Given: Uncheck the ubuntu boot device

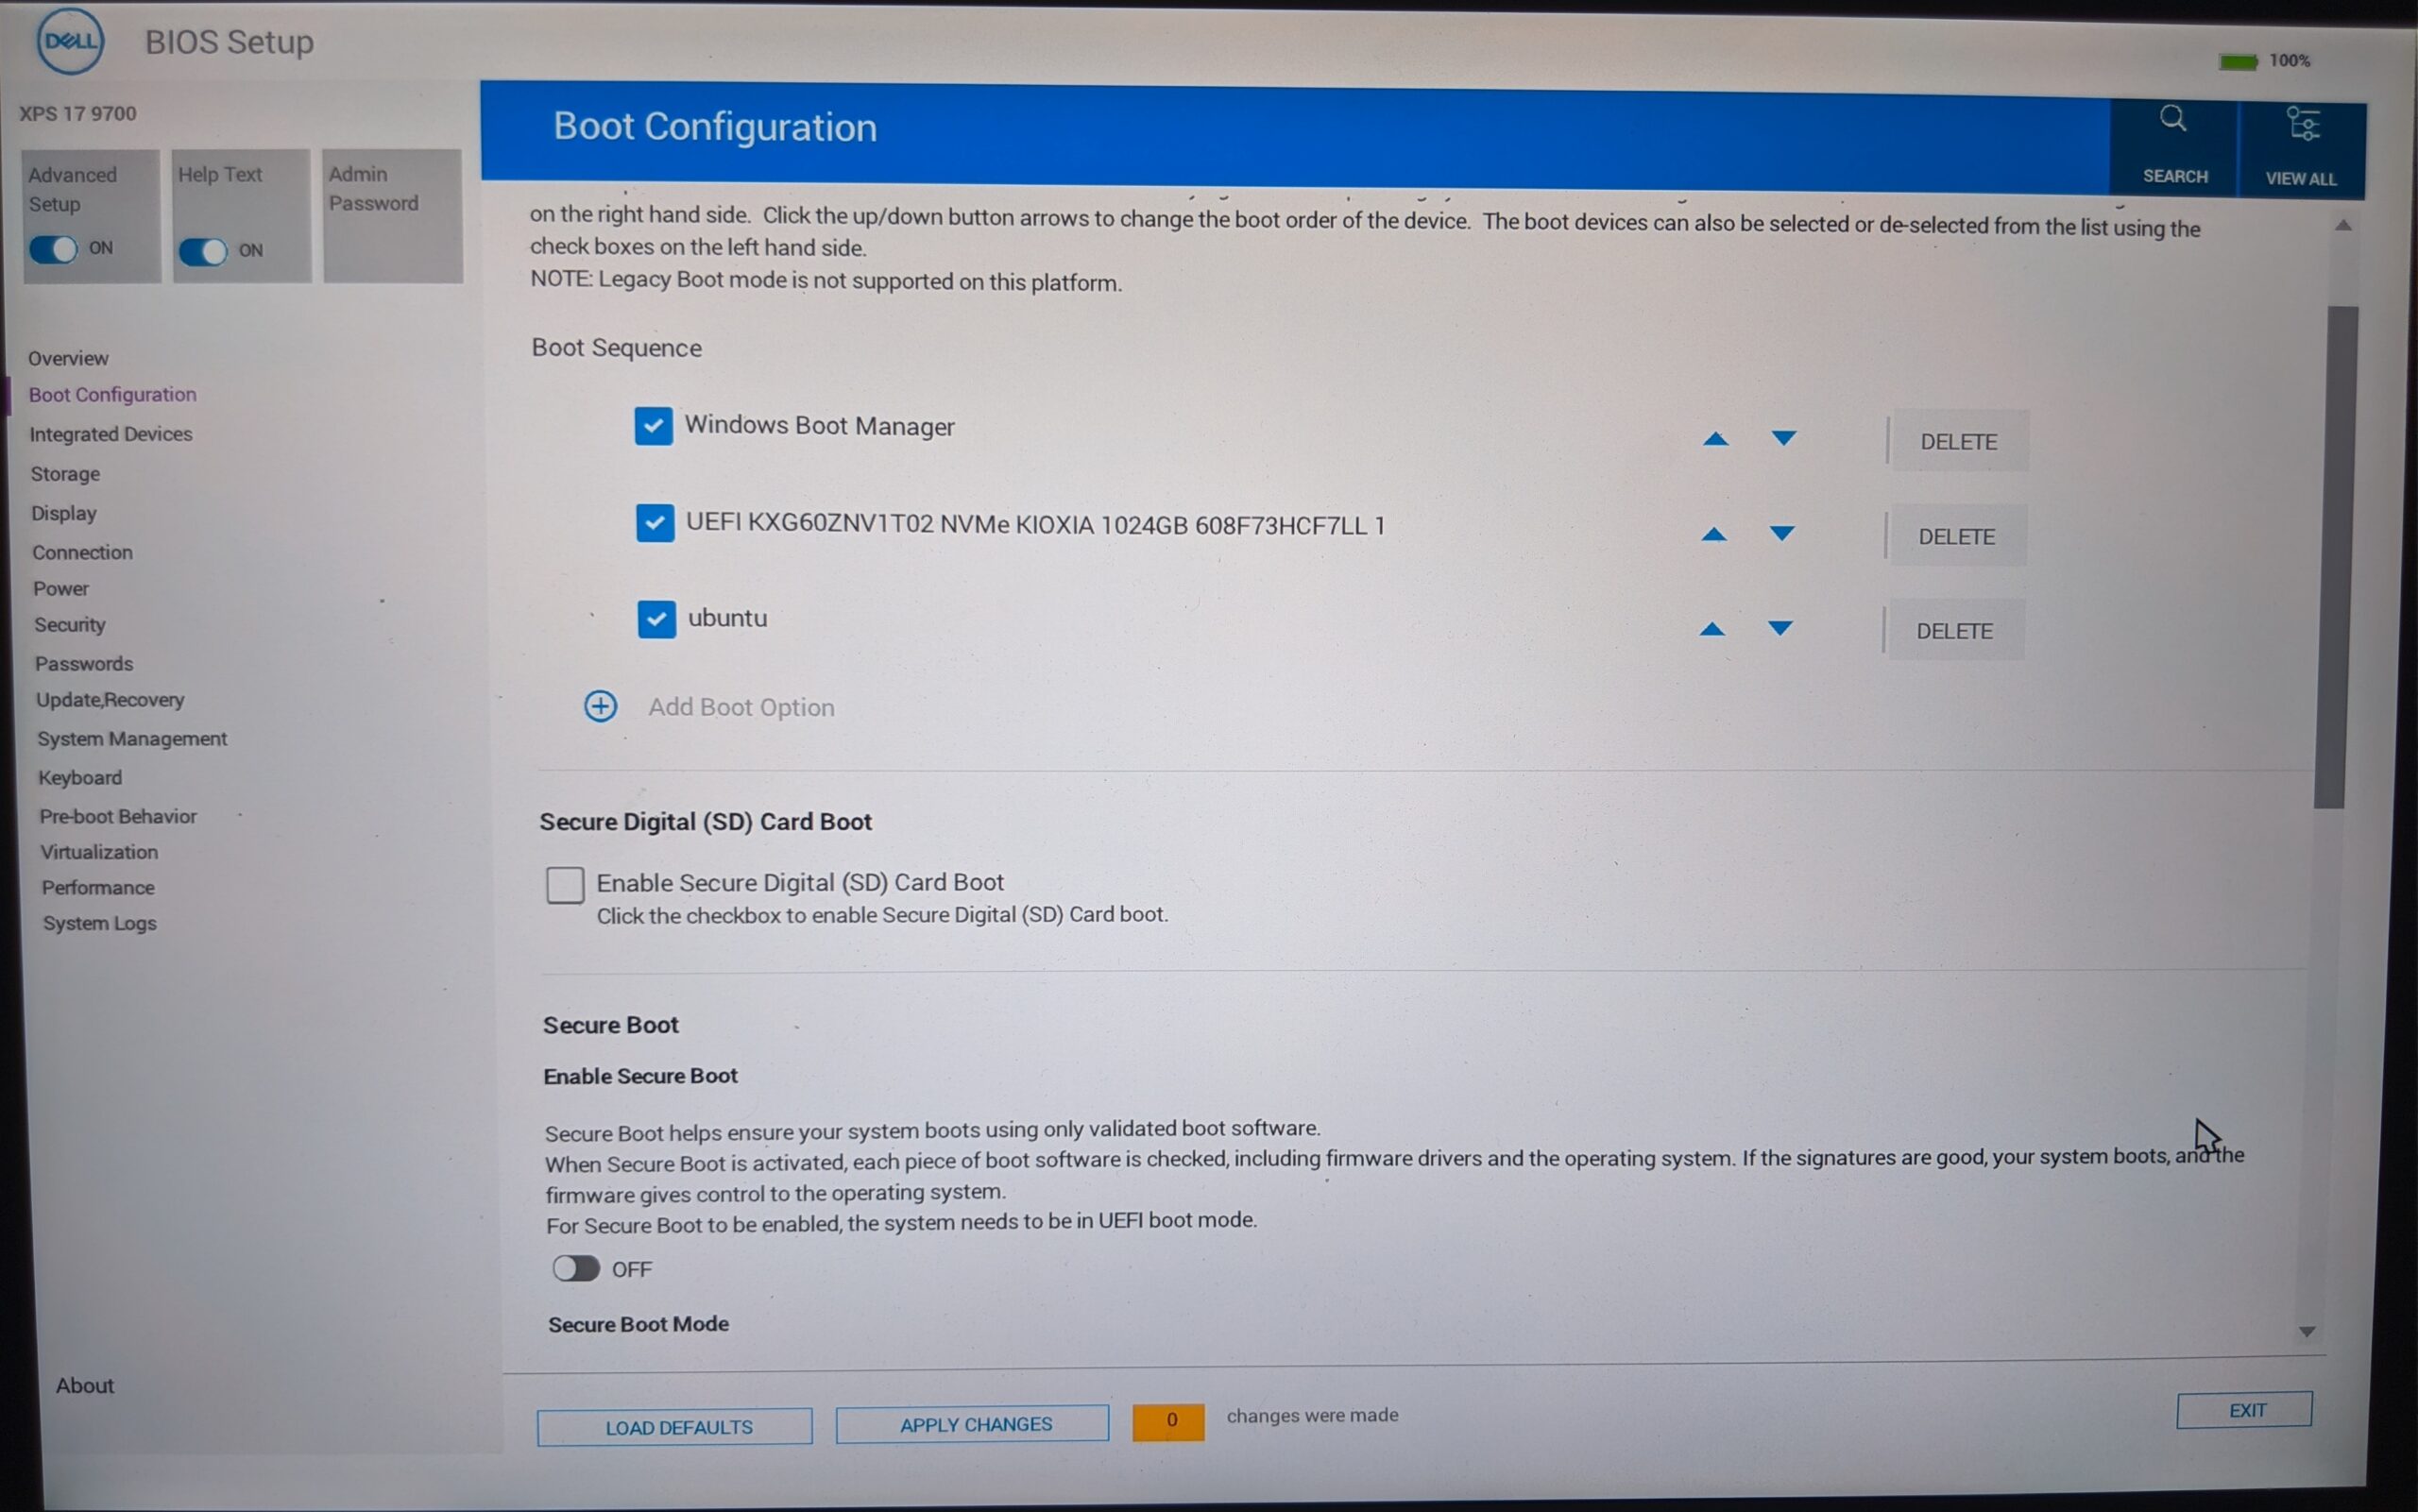Looking at the screenshot, I should click(x=657, y=619).
